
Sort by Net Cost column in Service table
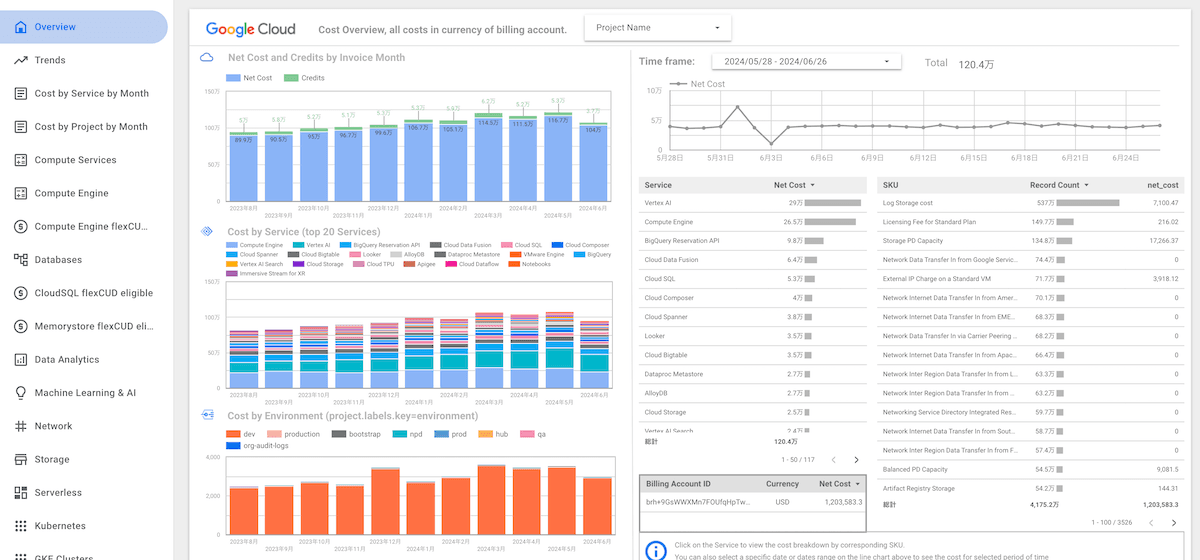pyautogui.click(x=794, y=185)
